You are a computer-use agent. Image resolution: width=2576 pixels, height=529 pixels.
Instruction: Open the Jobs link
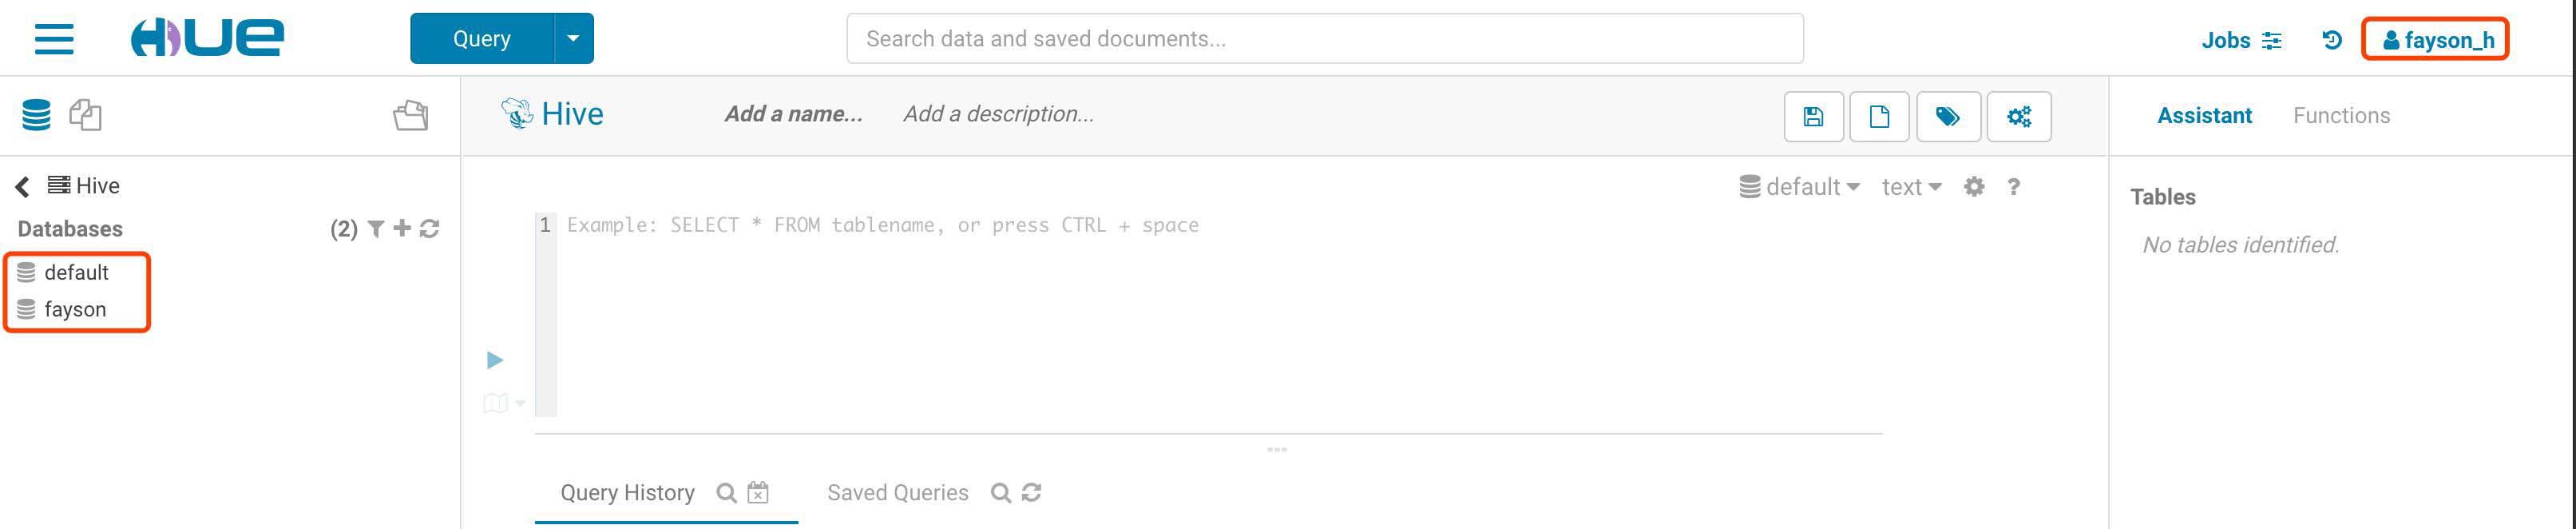coord(2240,40)
